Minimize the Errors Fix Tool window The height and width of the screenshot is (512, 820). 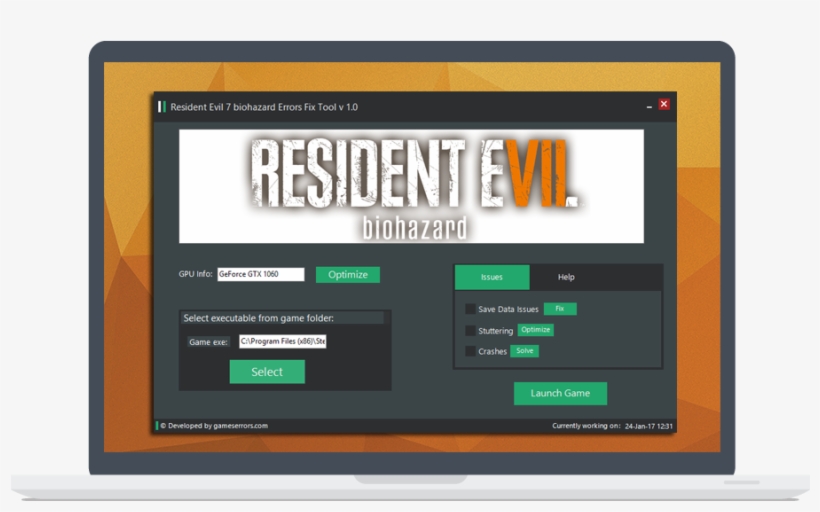(649, 106)
